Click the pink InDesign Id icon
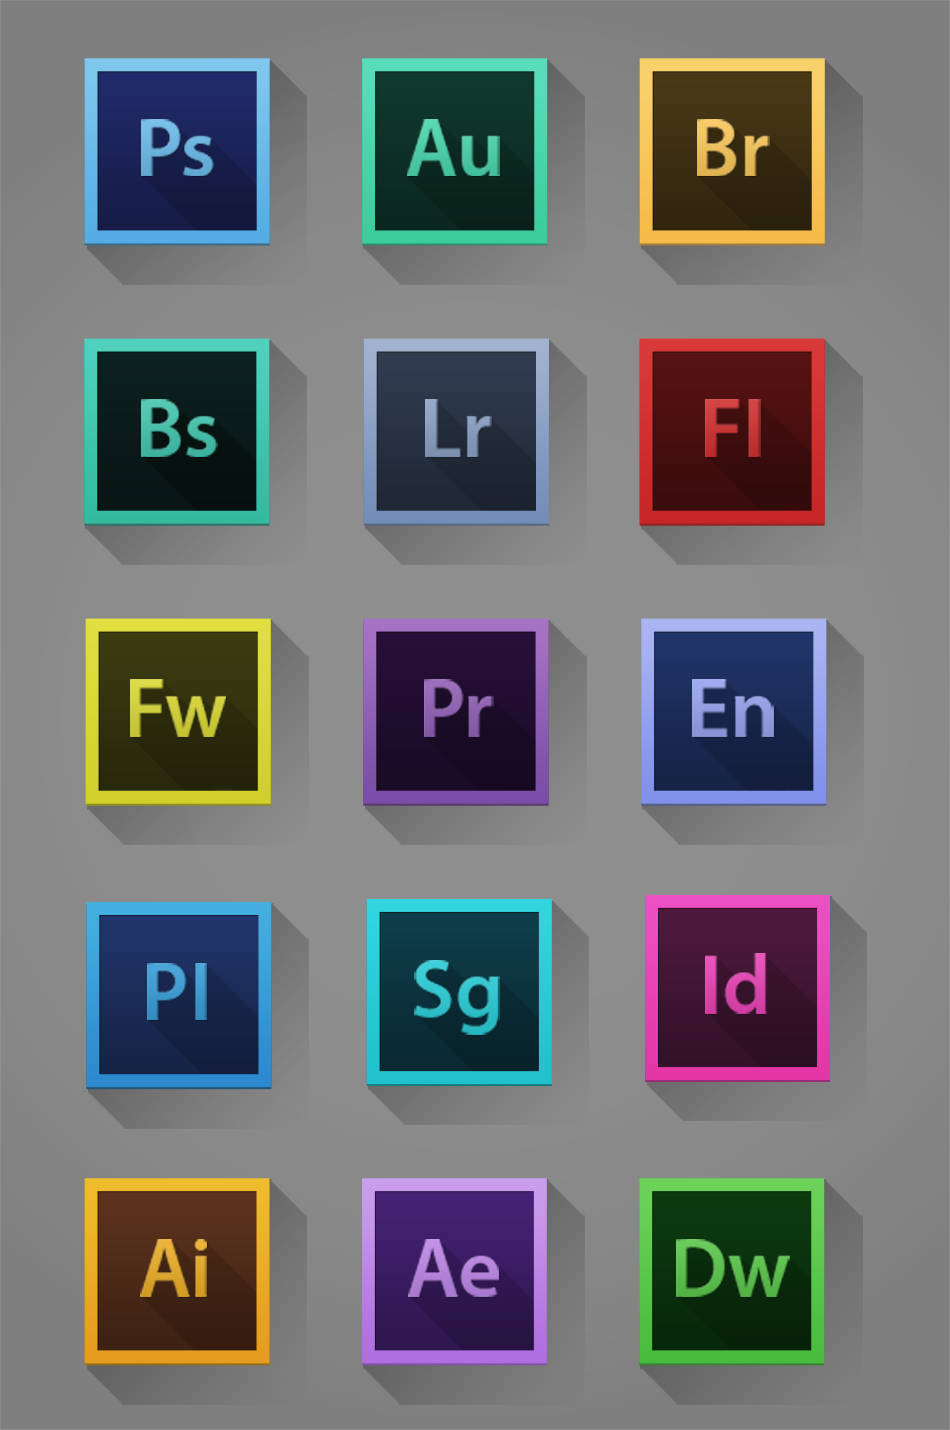The height and width of the screenshot is (1430, 950). (737, 988)
